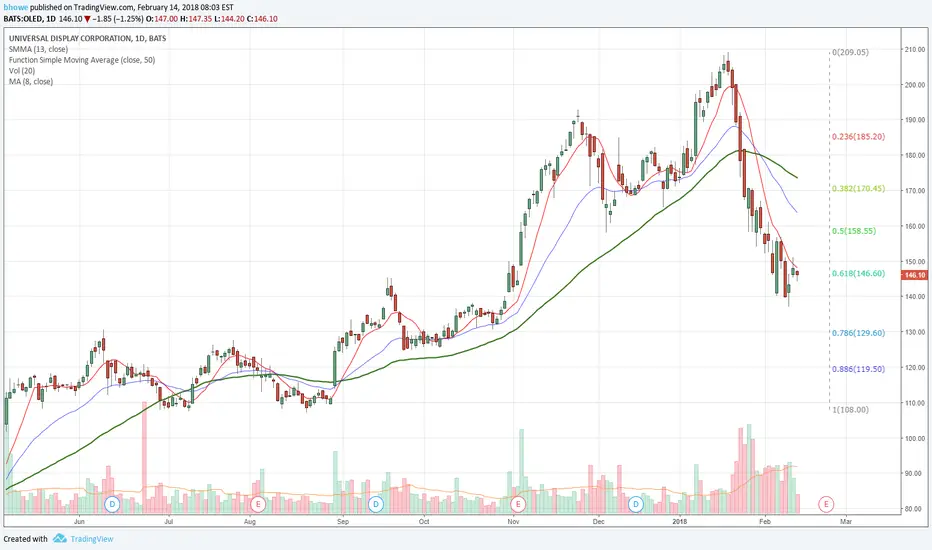Image resolution: width=932 pixels, height=550 pixels.
Task: Click the 200.00 price axis label
Action: click(x=915, y=85)
